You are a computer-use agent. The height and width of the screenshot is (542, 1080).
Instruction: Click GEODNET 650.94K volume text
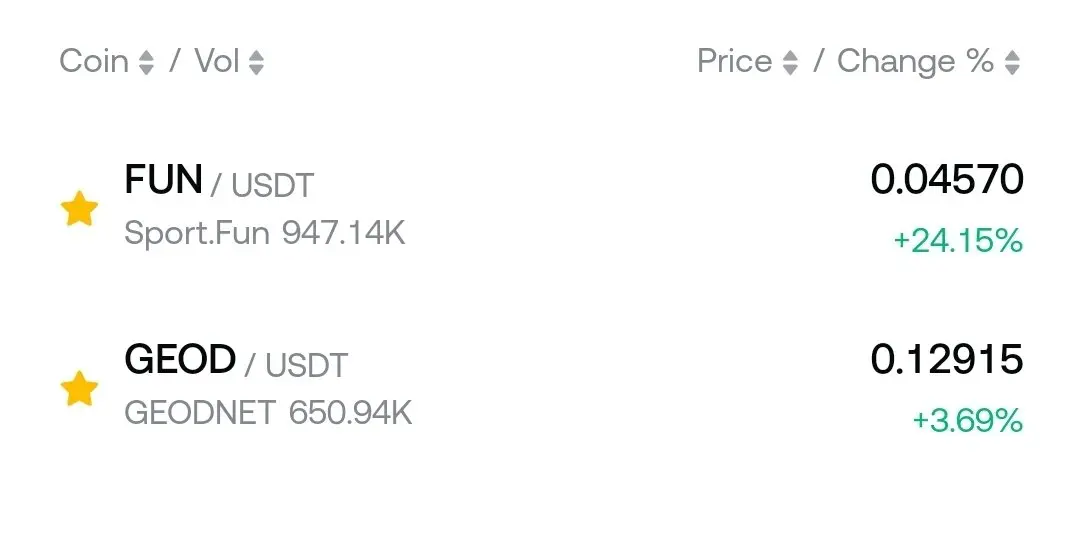pos(268,412)
